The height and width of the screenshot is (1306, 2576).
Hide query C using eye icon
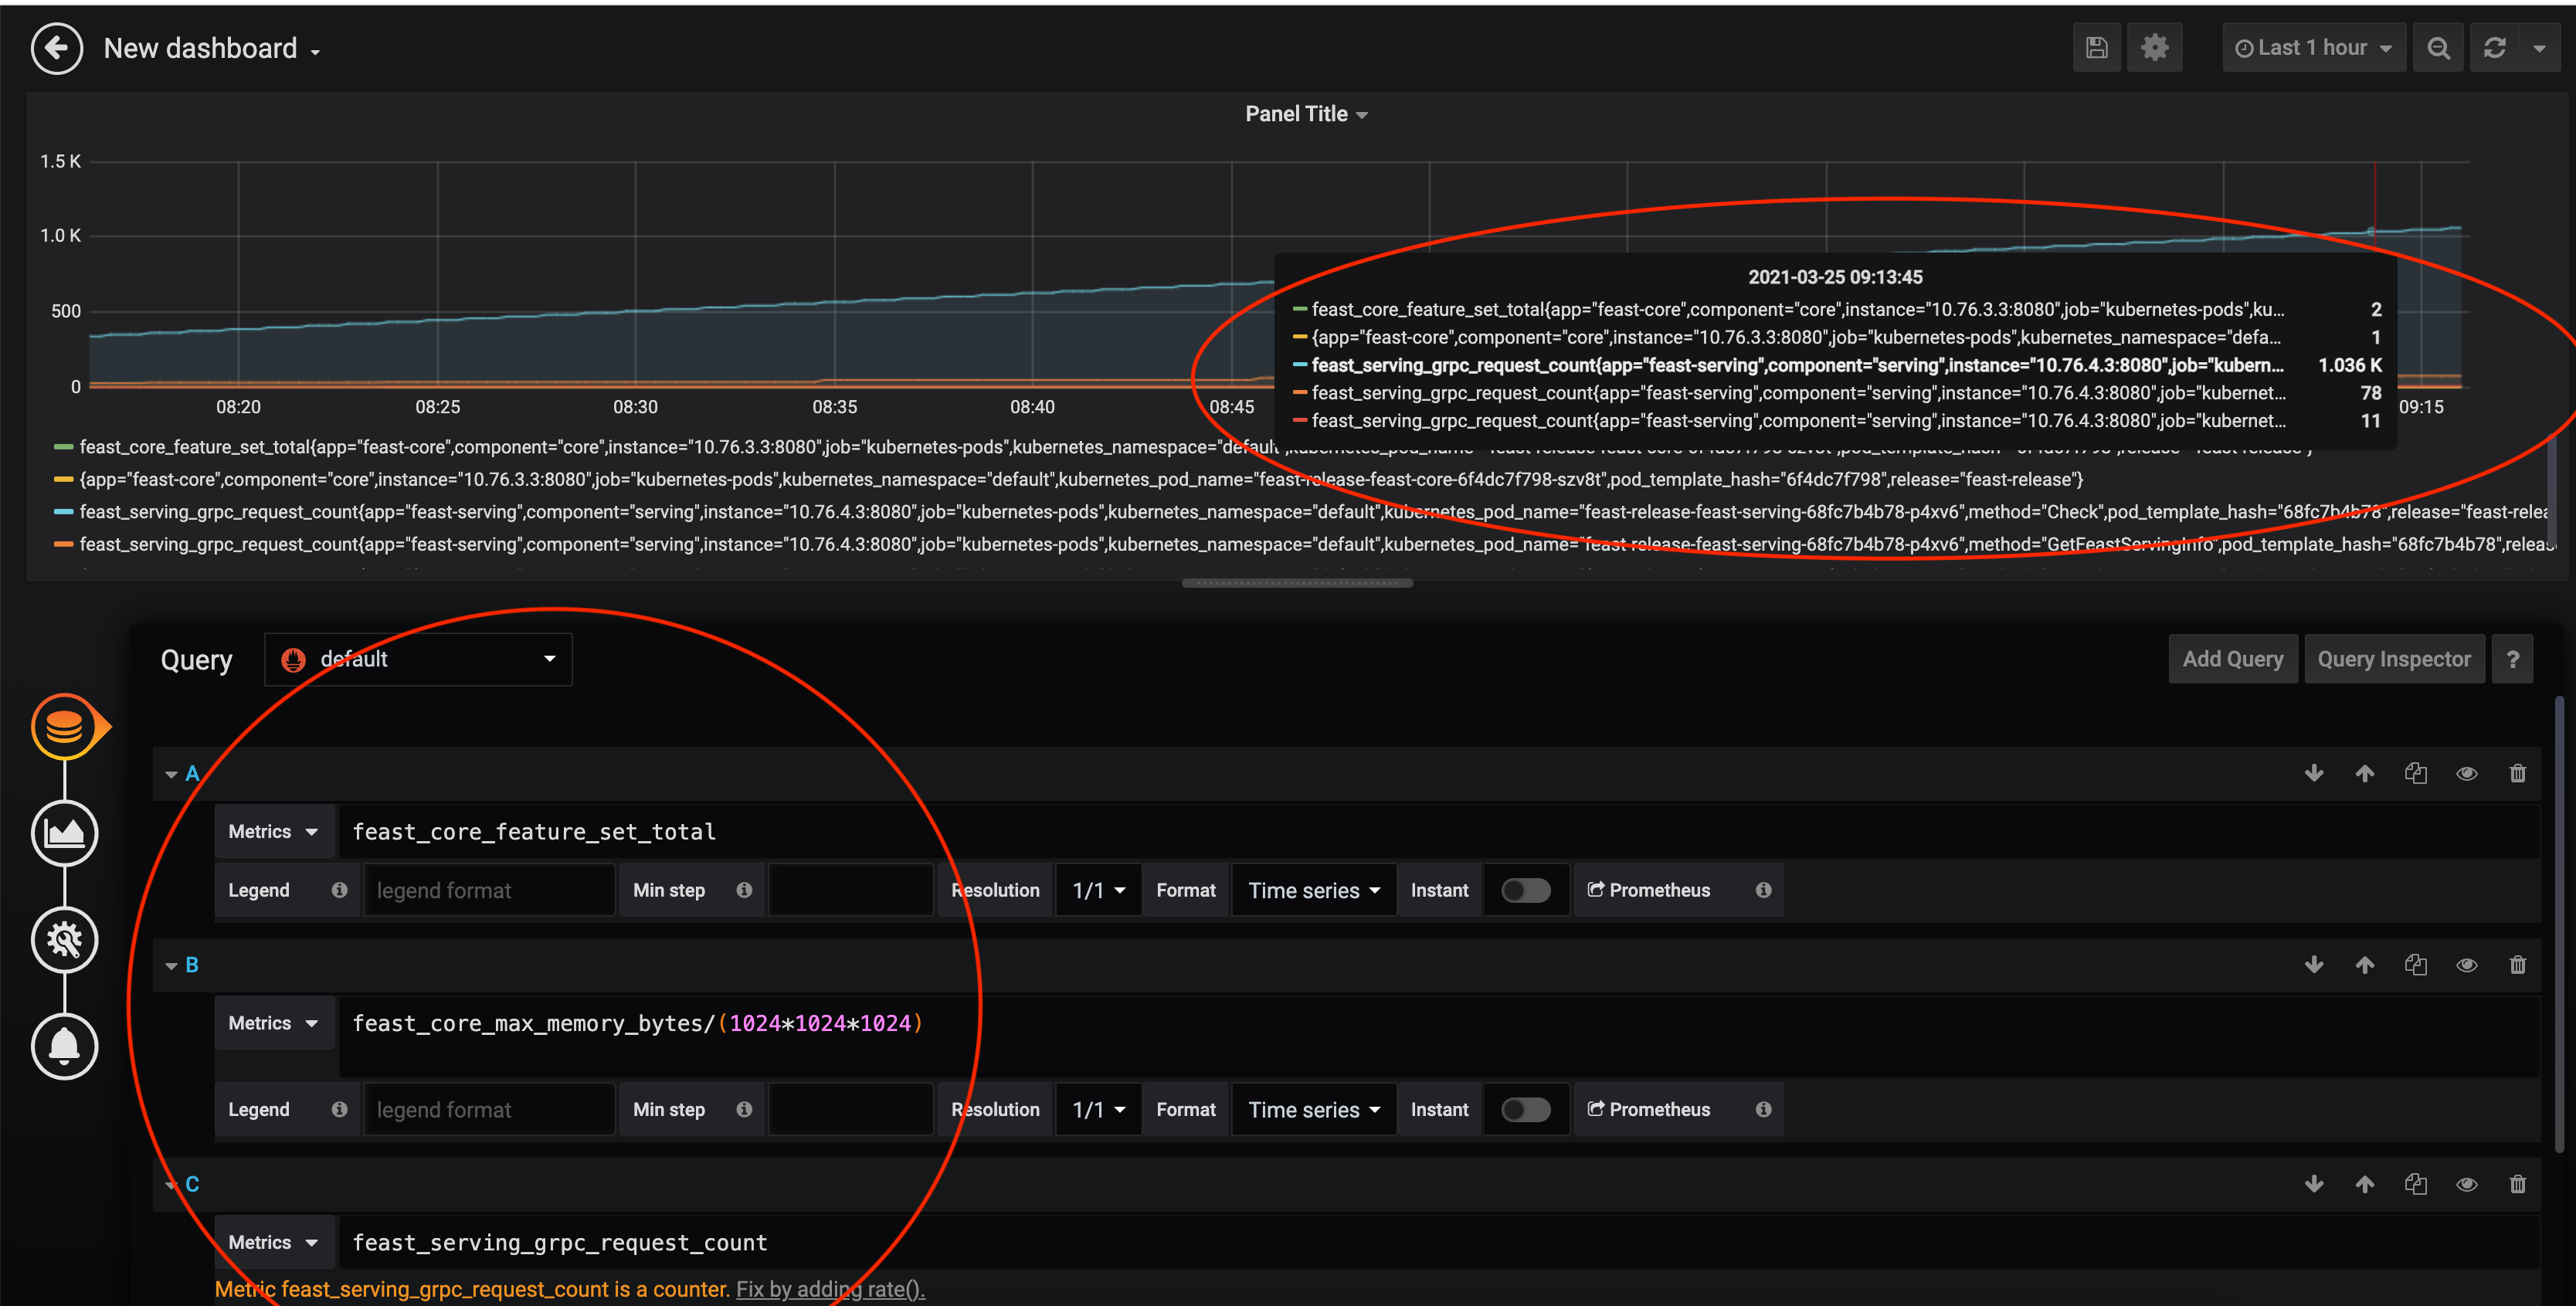pyautogui.click(x=2466, y=1184)
